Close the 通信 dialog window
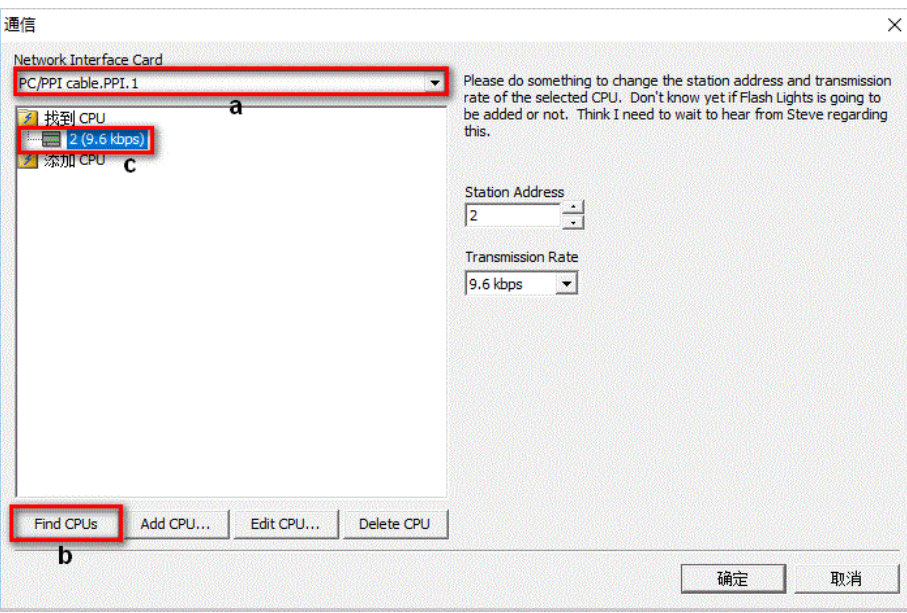907x613 pixels. click(x=894, y=25)
